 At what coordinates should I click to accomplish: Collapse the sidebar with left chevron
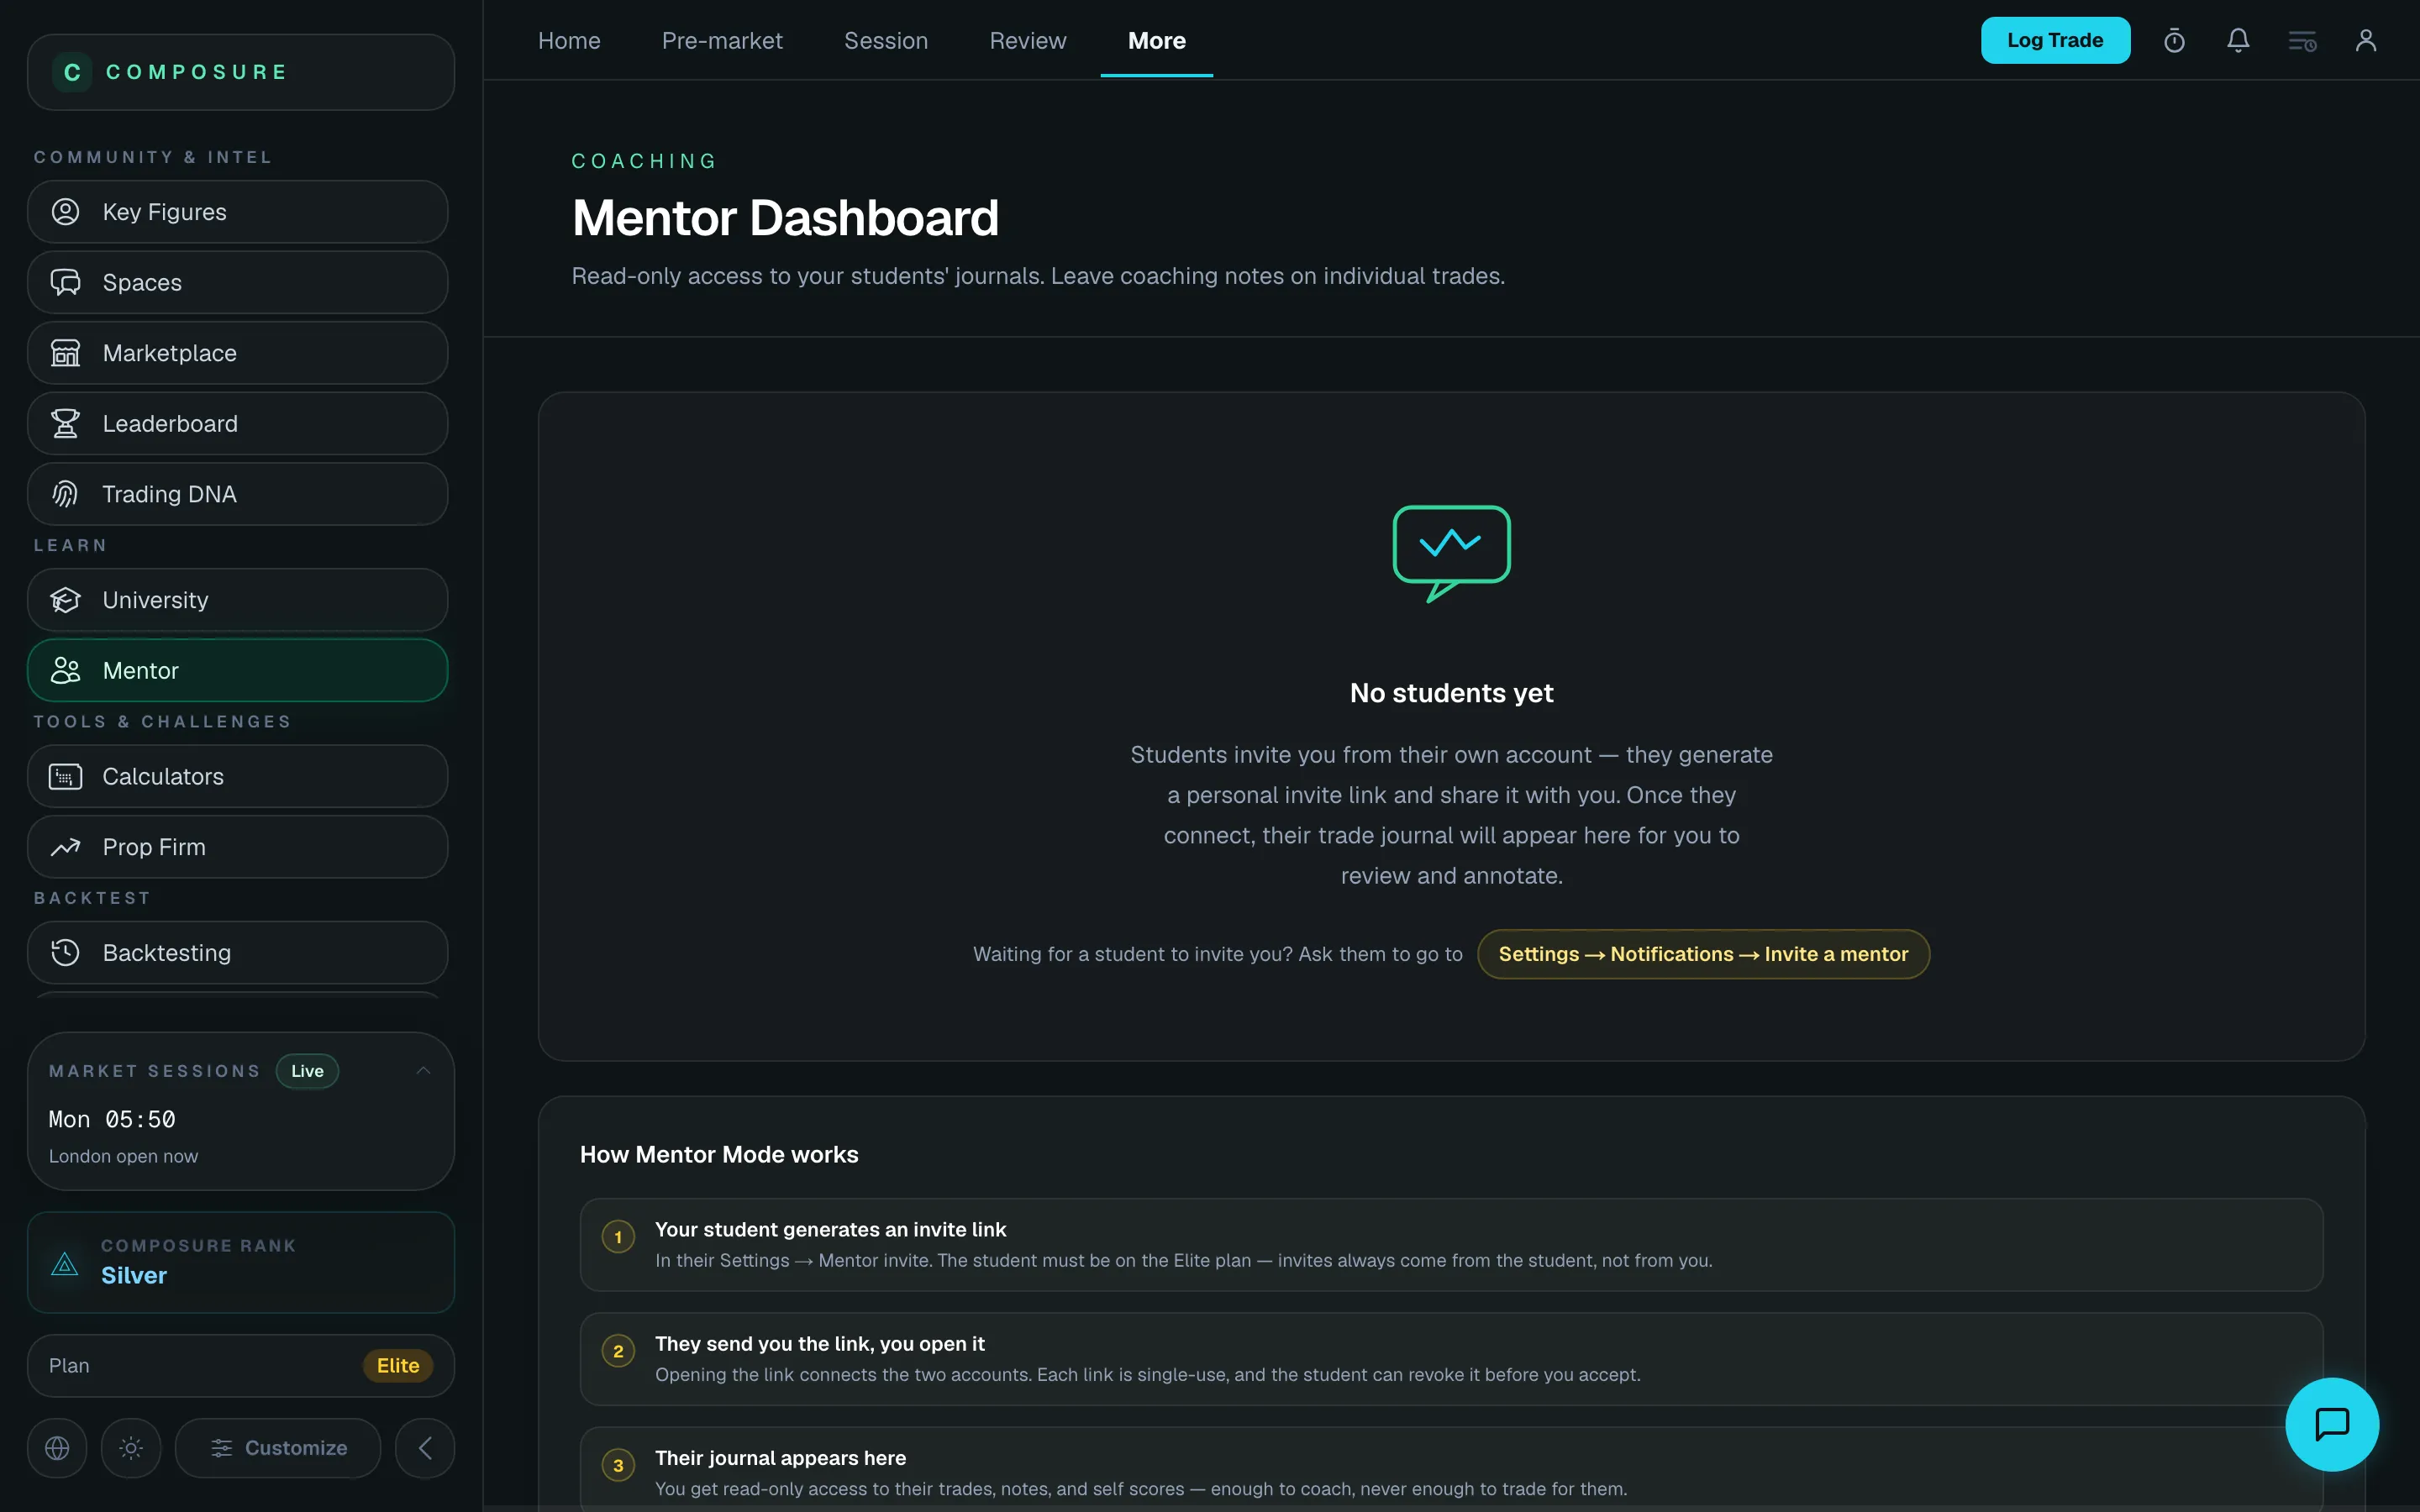click(x=425, y=1448)
